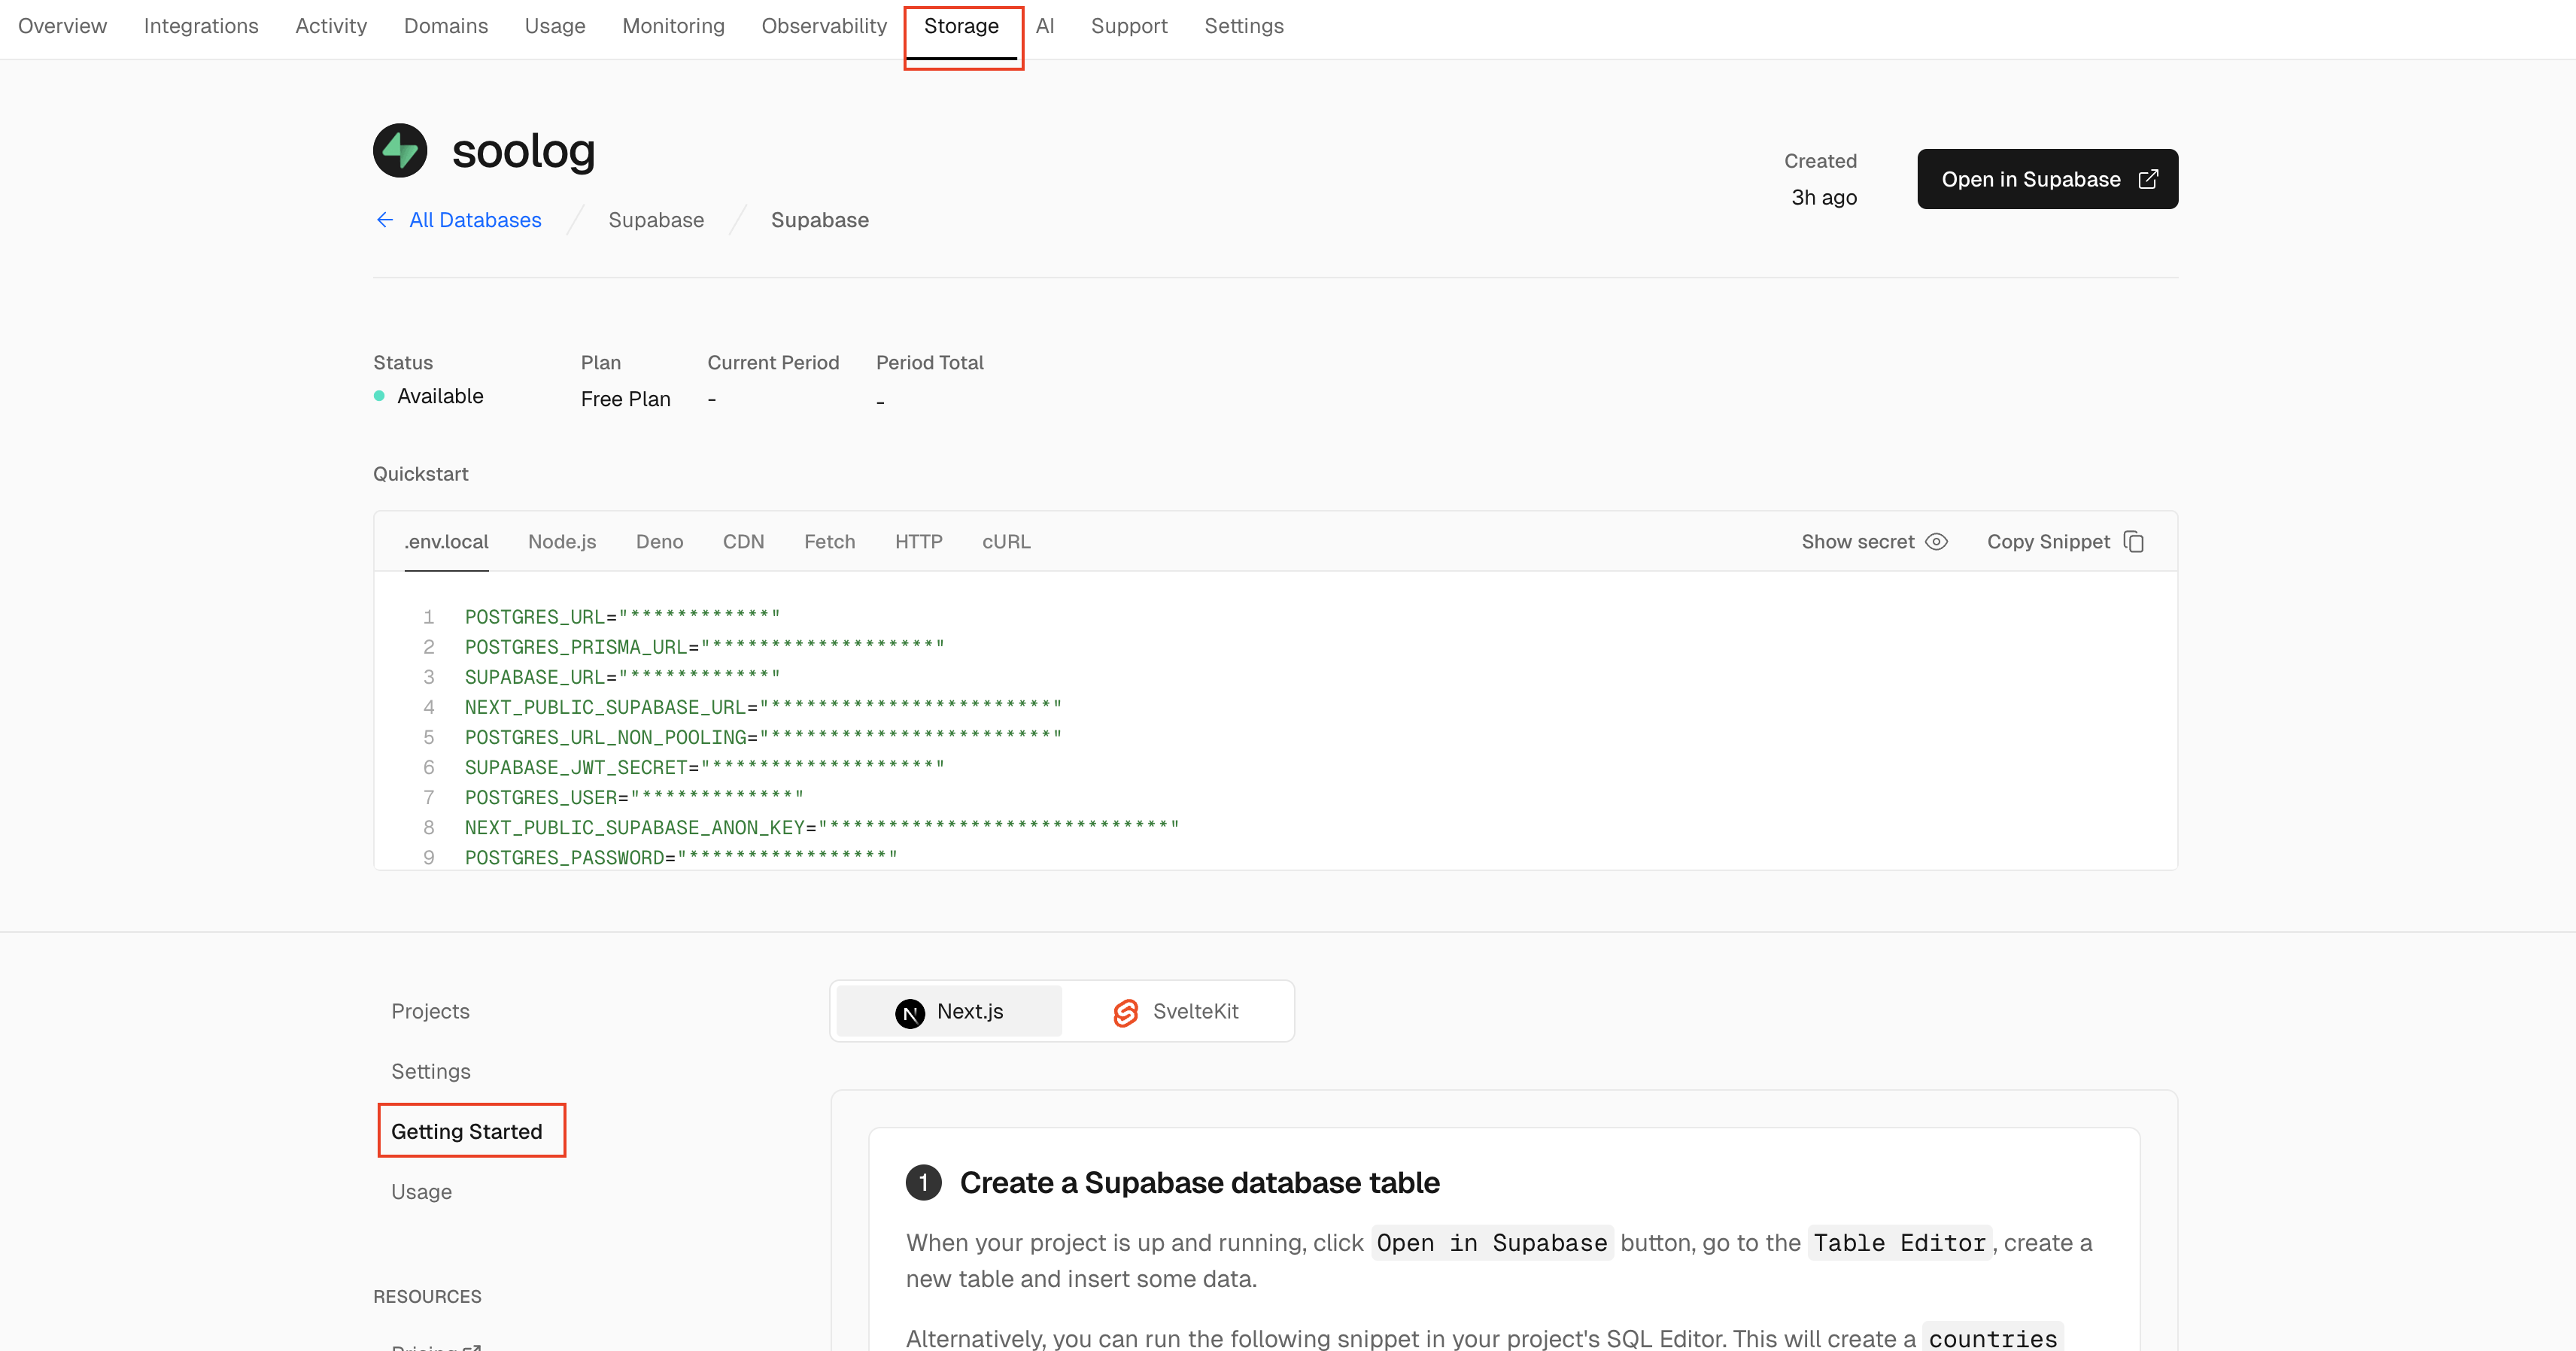Open the AI tab
This screenshot has width=2576, height=1351.
point(1045,26)
